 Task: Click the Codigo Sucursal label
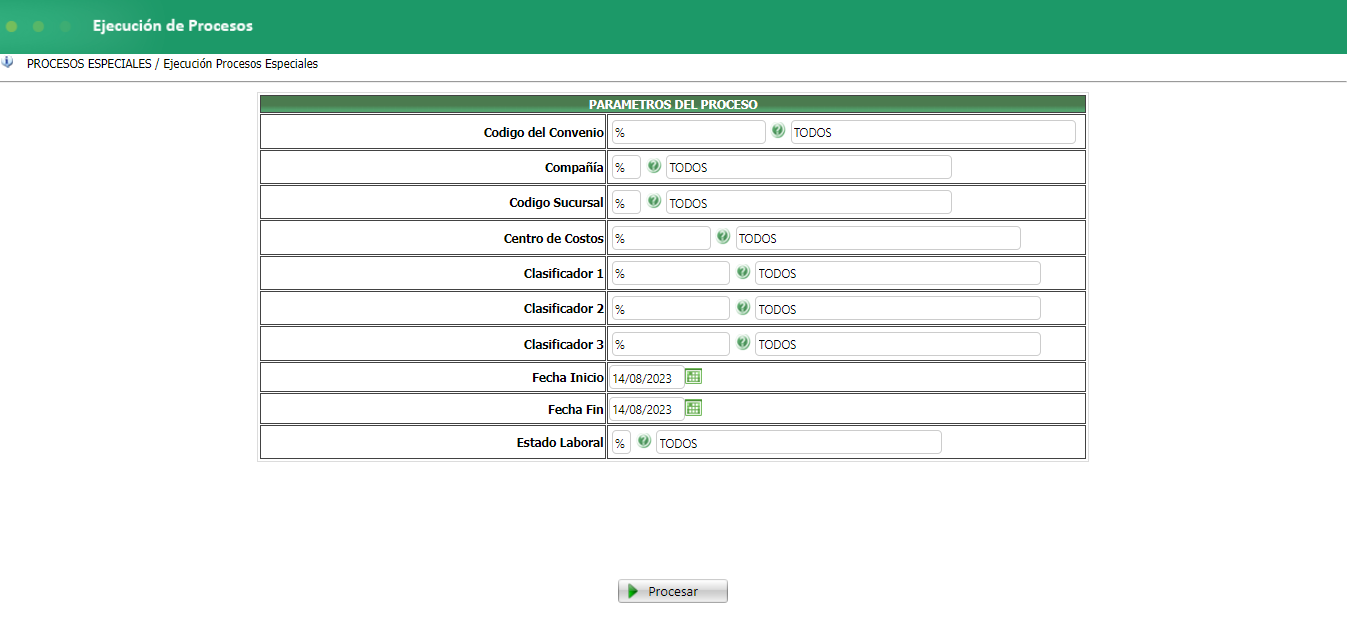[x=556, y=202]
